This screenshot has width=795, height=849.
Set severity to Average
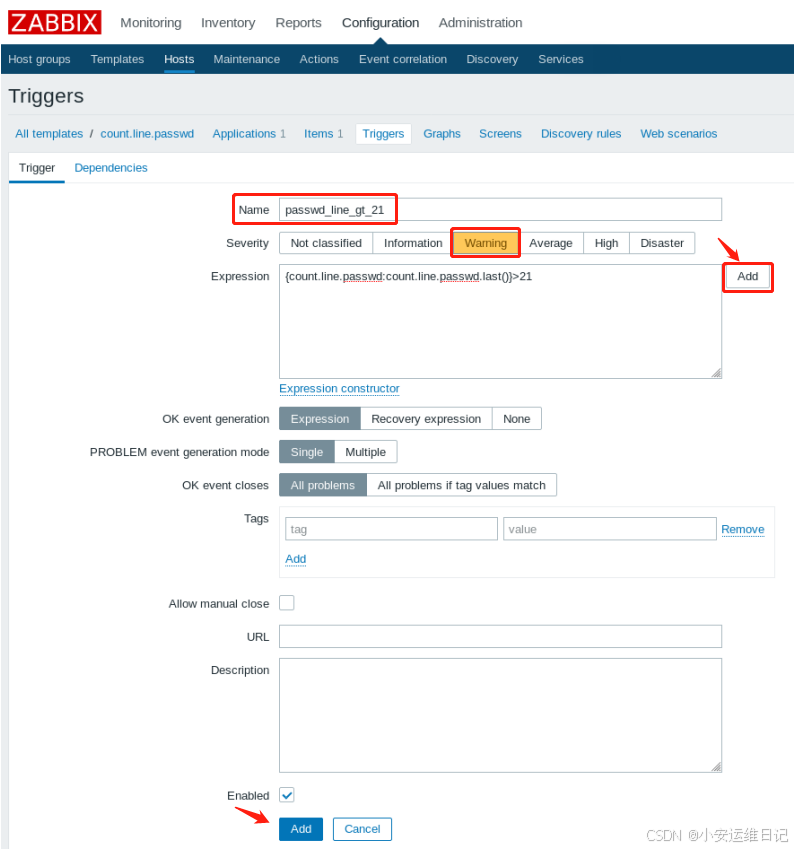point(551,243)
